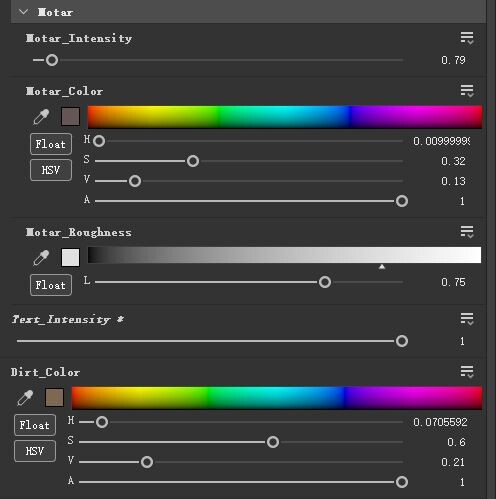Click the Motar_Intensity slider handle

52,60
